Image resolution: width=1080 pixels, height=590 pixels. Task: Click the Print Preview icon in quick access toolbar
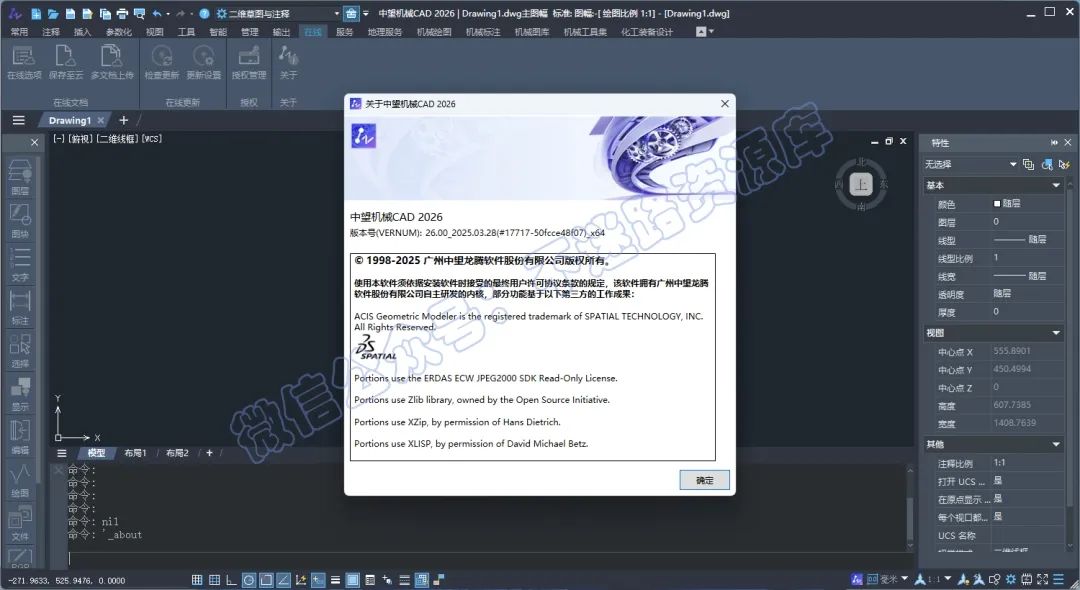139,13
